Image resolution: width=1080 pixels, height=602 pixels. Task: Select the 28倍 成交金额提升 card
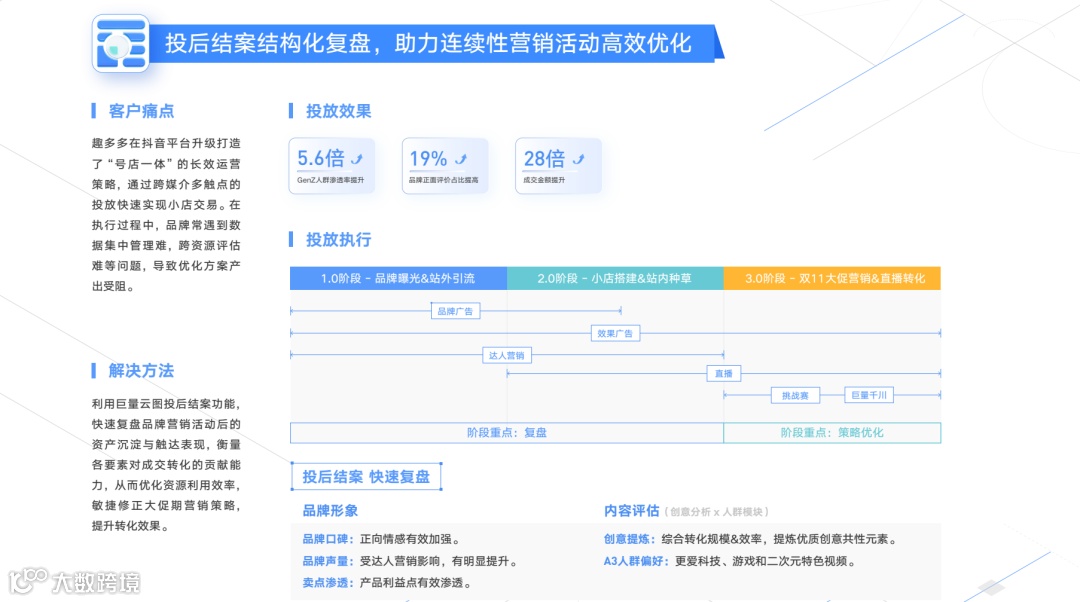coord(559,166)
